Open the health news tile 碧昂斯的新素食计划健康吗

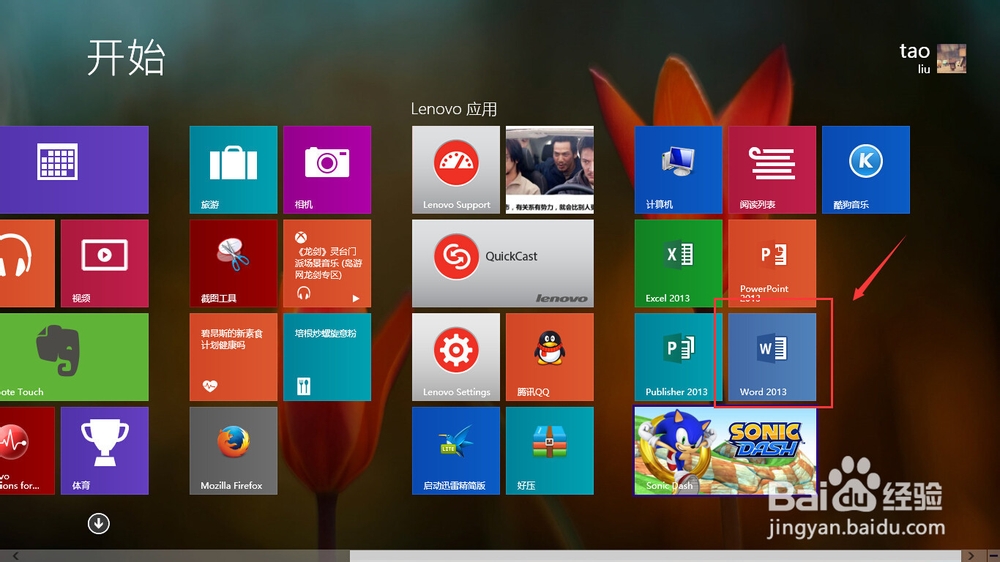pos(233,357)
